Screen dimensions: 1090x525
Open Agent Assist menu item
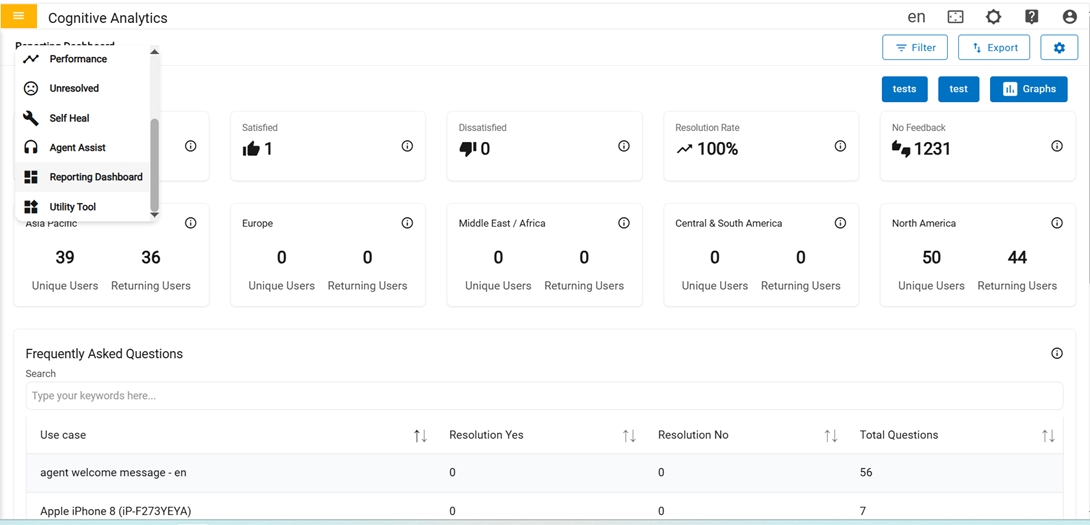tap(77, 148)
